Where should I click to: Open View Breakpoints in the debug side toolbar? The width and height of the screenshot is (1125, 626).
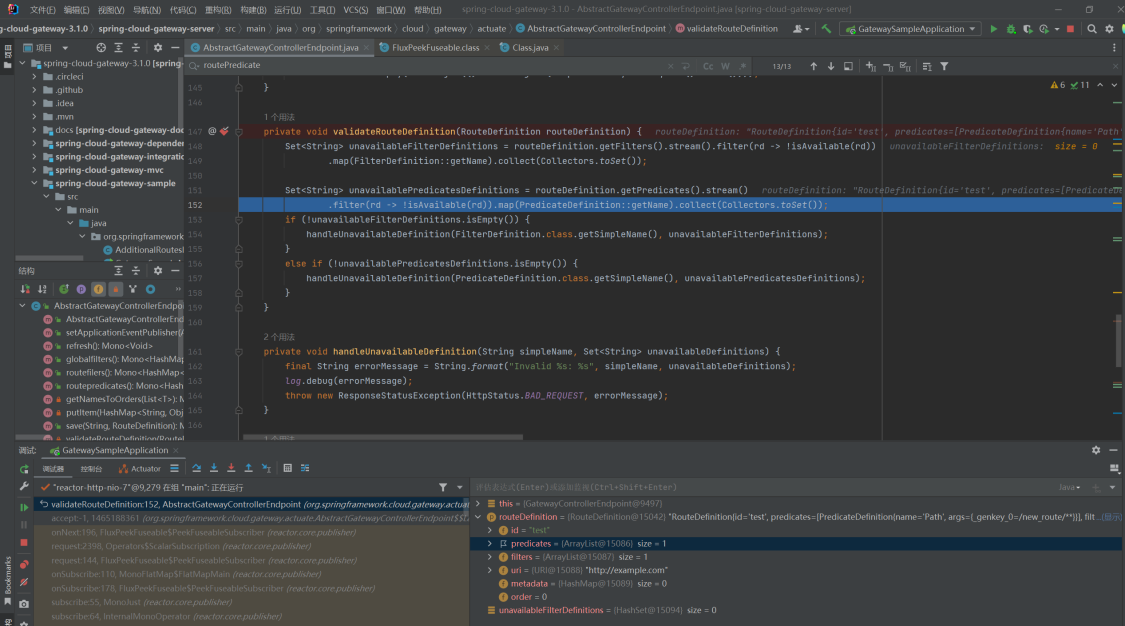(x=24, y=564)
